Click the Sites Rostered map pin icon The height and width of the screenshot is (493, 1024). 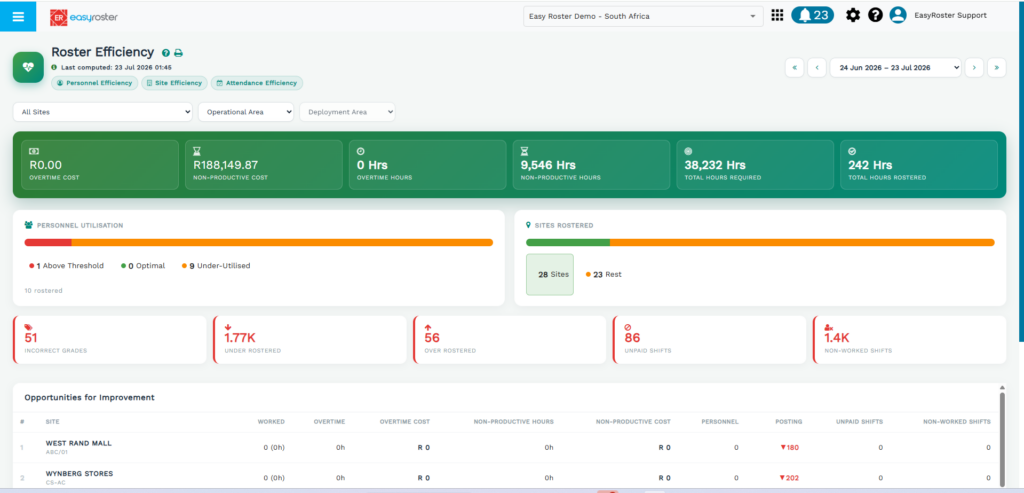(x=529, y=225)
